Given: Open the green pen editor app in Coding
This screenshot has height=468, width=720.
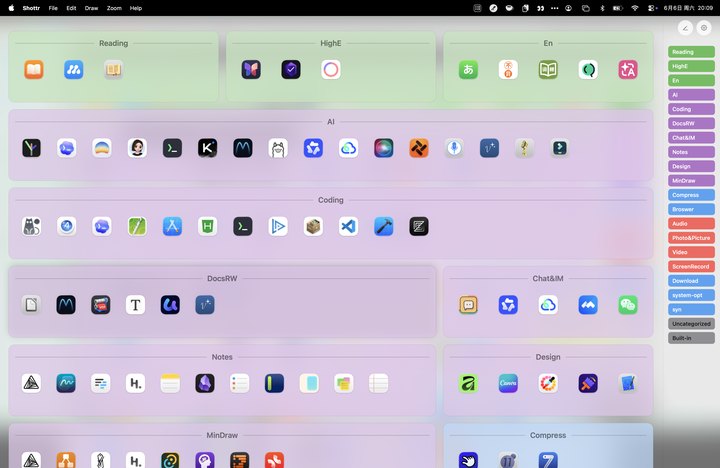Looking at the screenshot, I should pyautogui.click(x=137, y=226).
